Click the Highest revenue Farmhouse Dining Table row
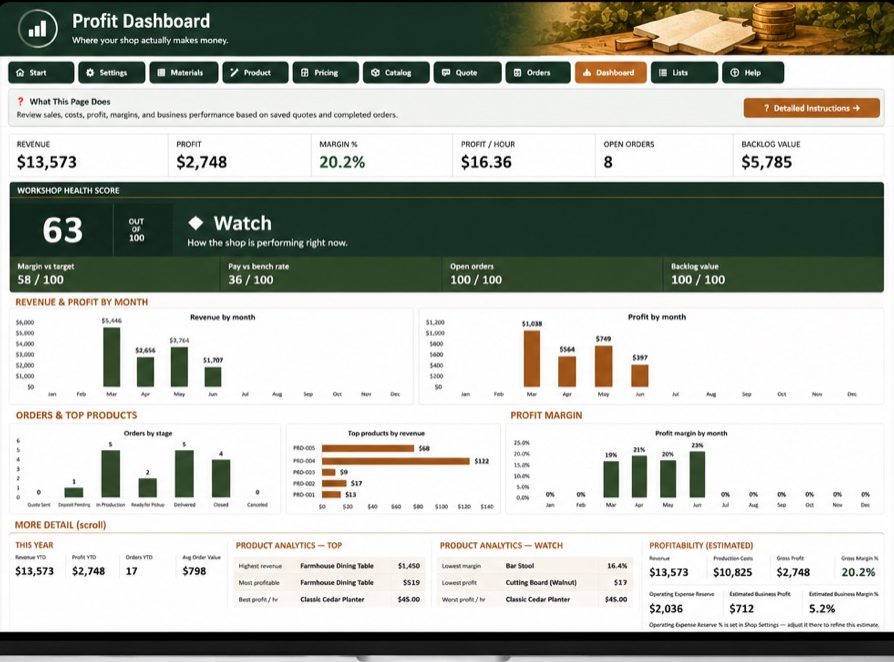The width and height of the screenshot is (894, 662). (329, 566)
